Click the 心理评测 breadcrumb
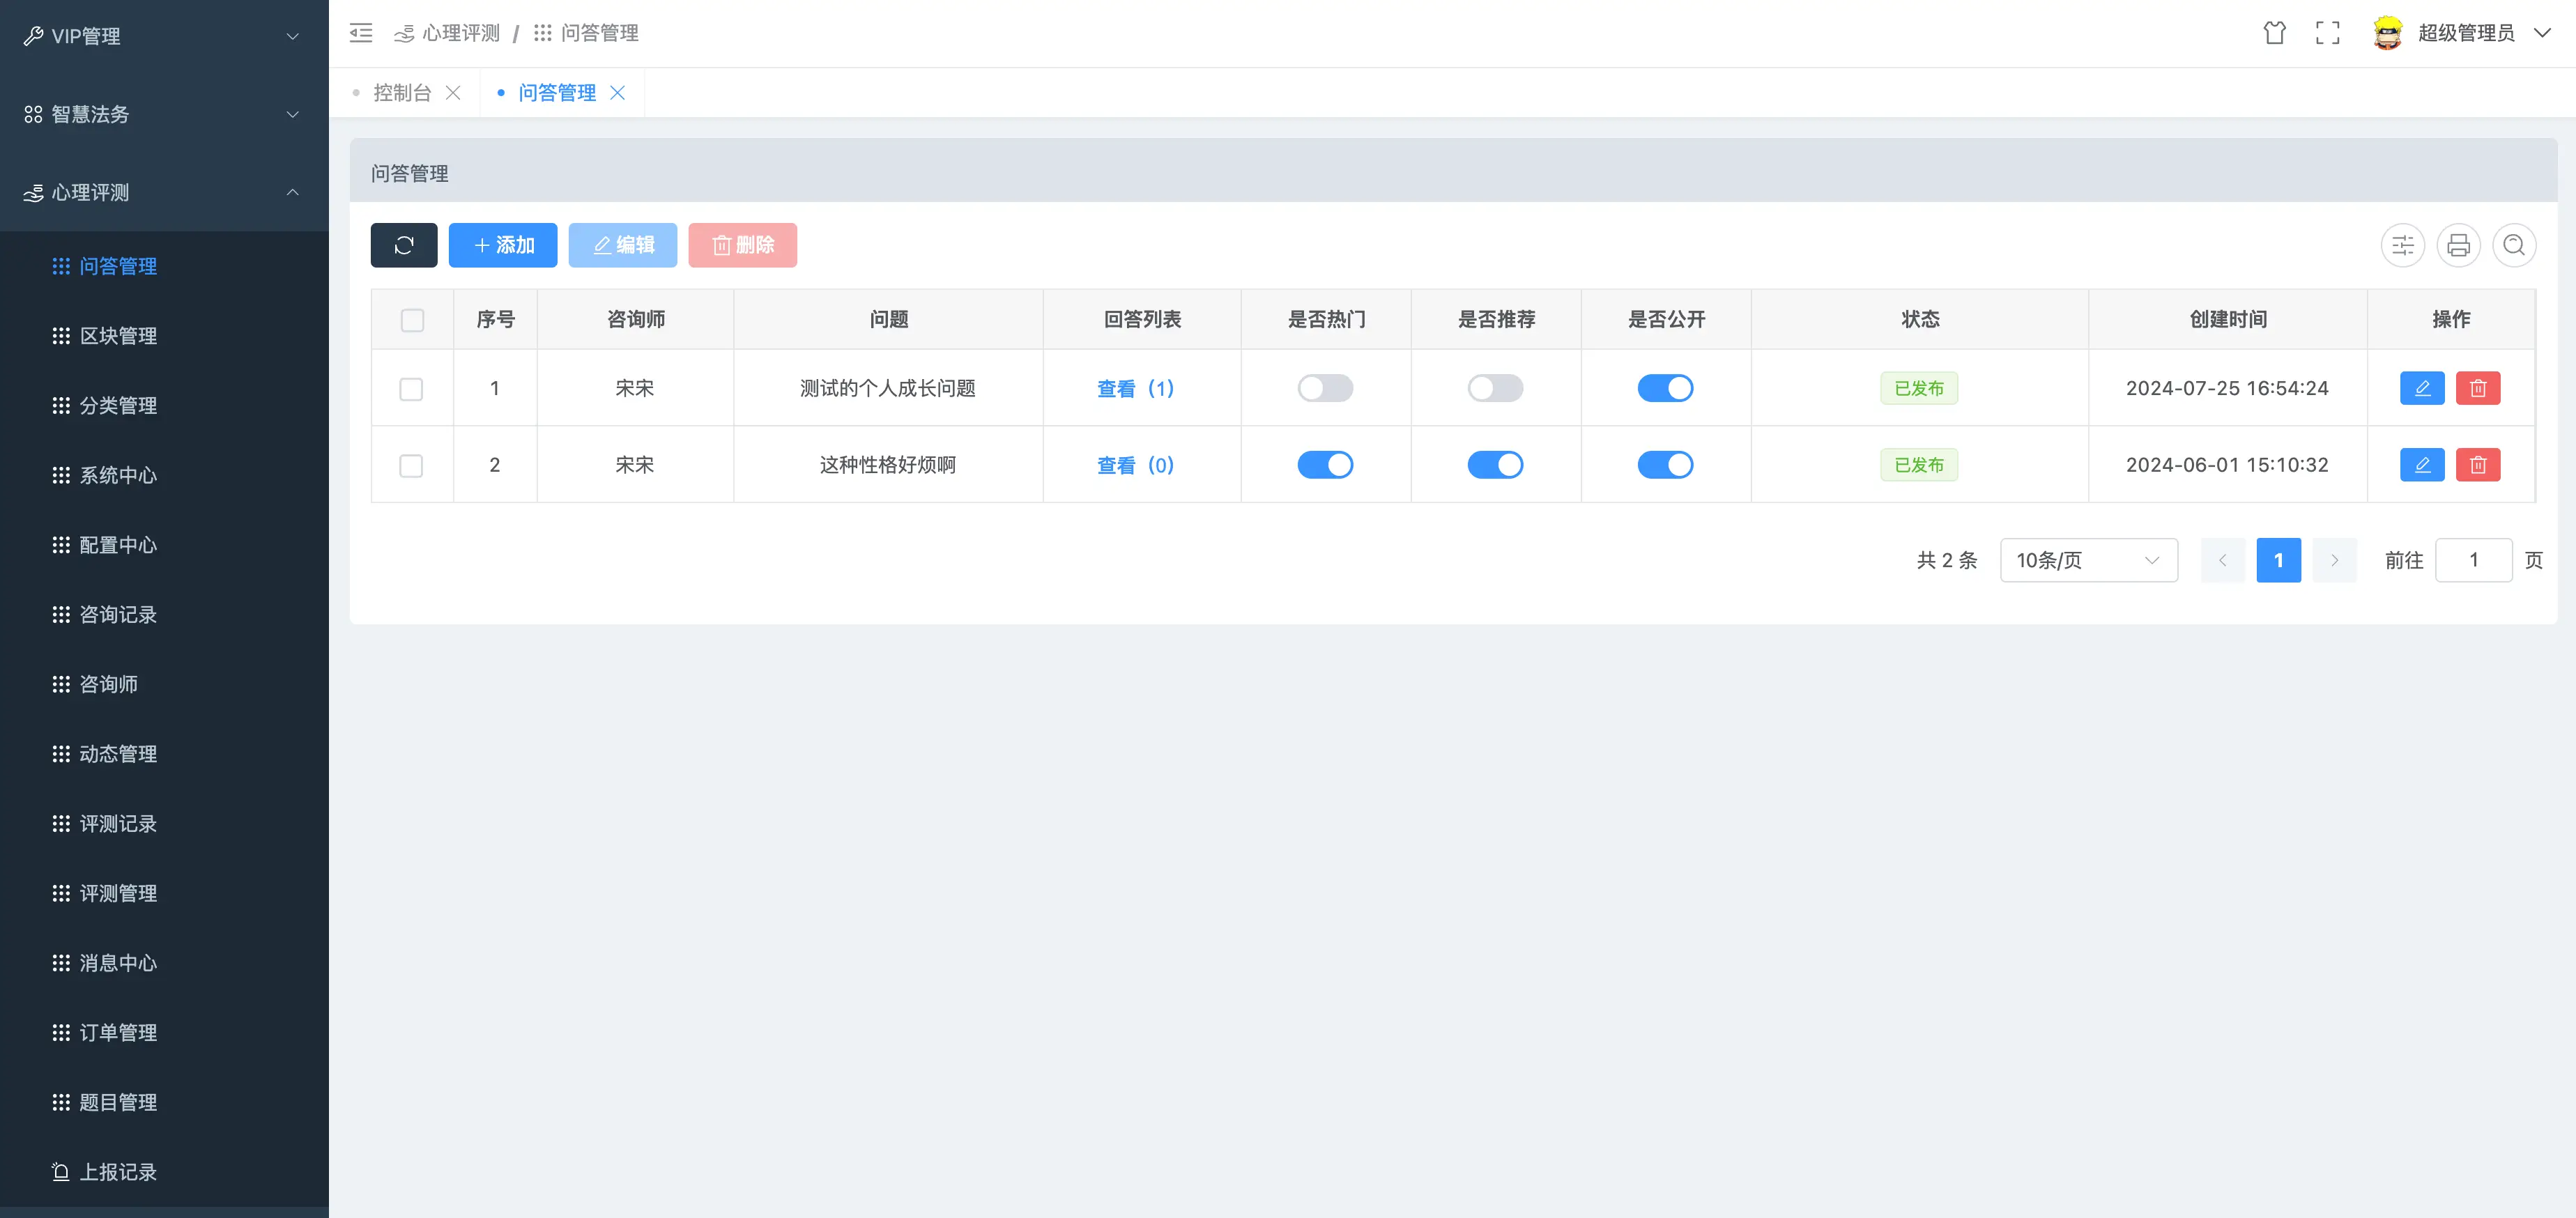 pos(447,33)
